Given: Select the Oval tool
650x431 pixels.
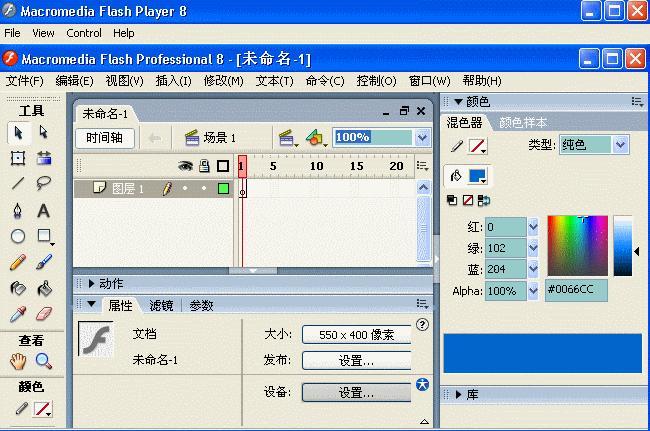Looking at the screenshot, I should [x=18, y=236].
